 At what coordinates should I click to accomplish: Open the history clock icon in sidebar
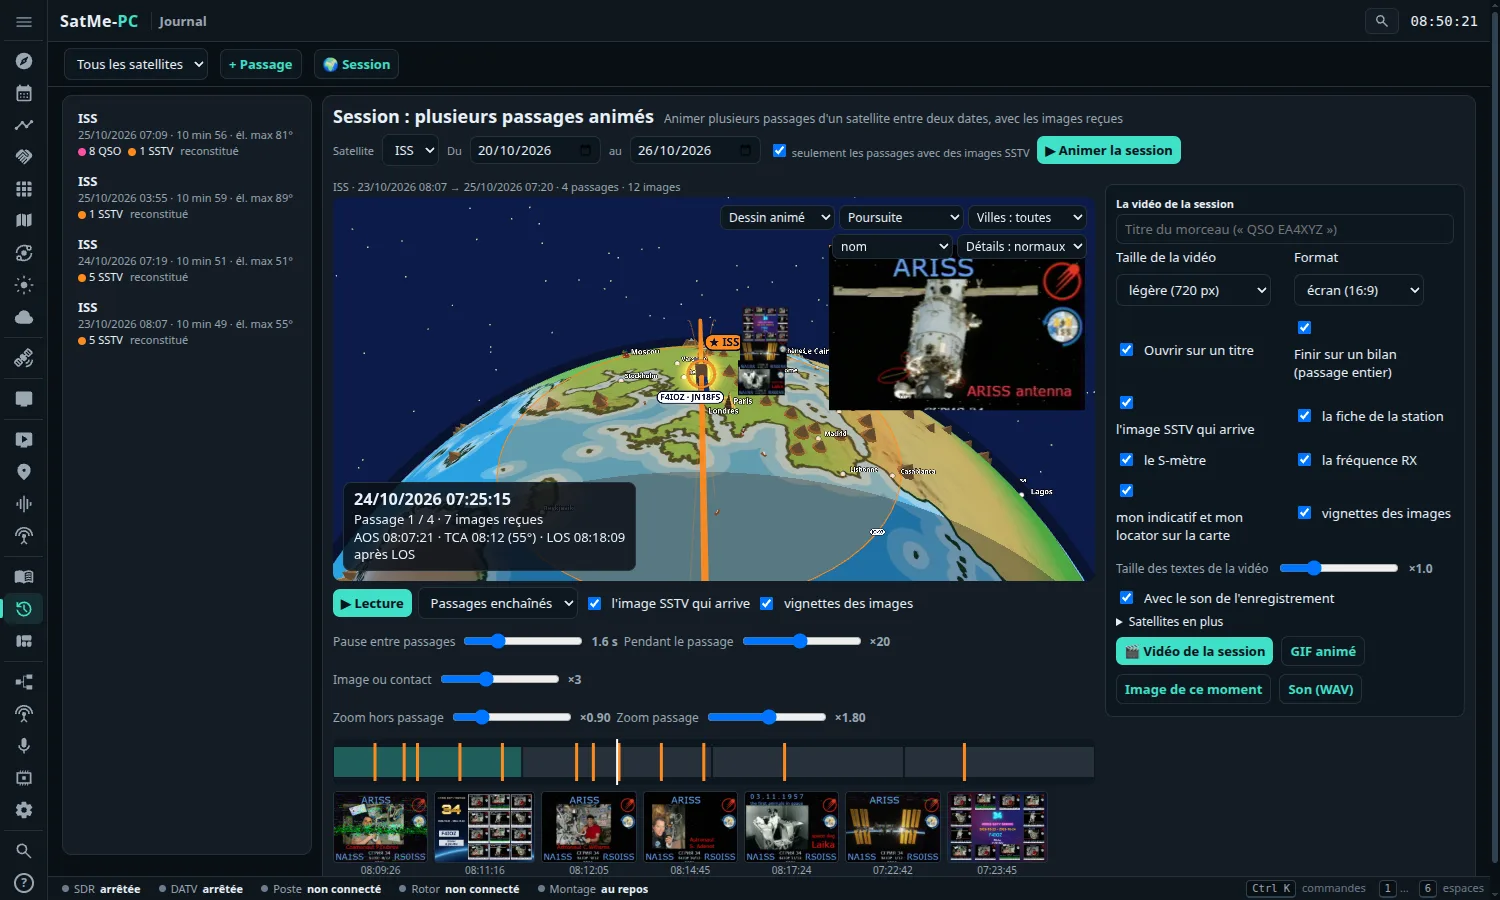24,609
